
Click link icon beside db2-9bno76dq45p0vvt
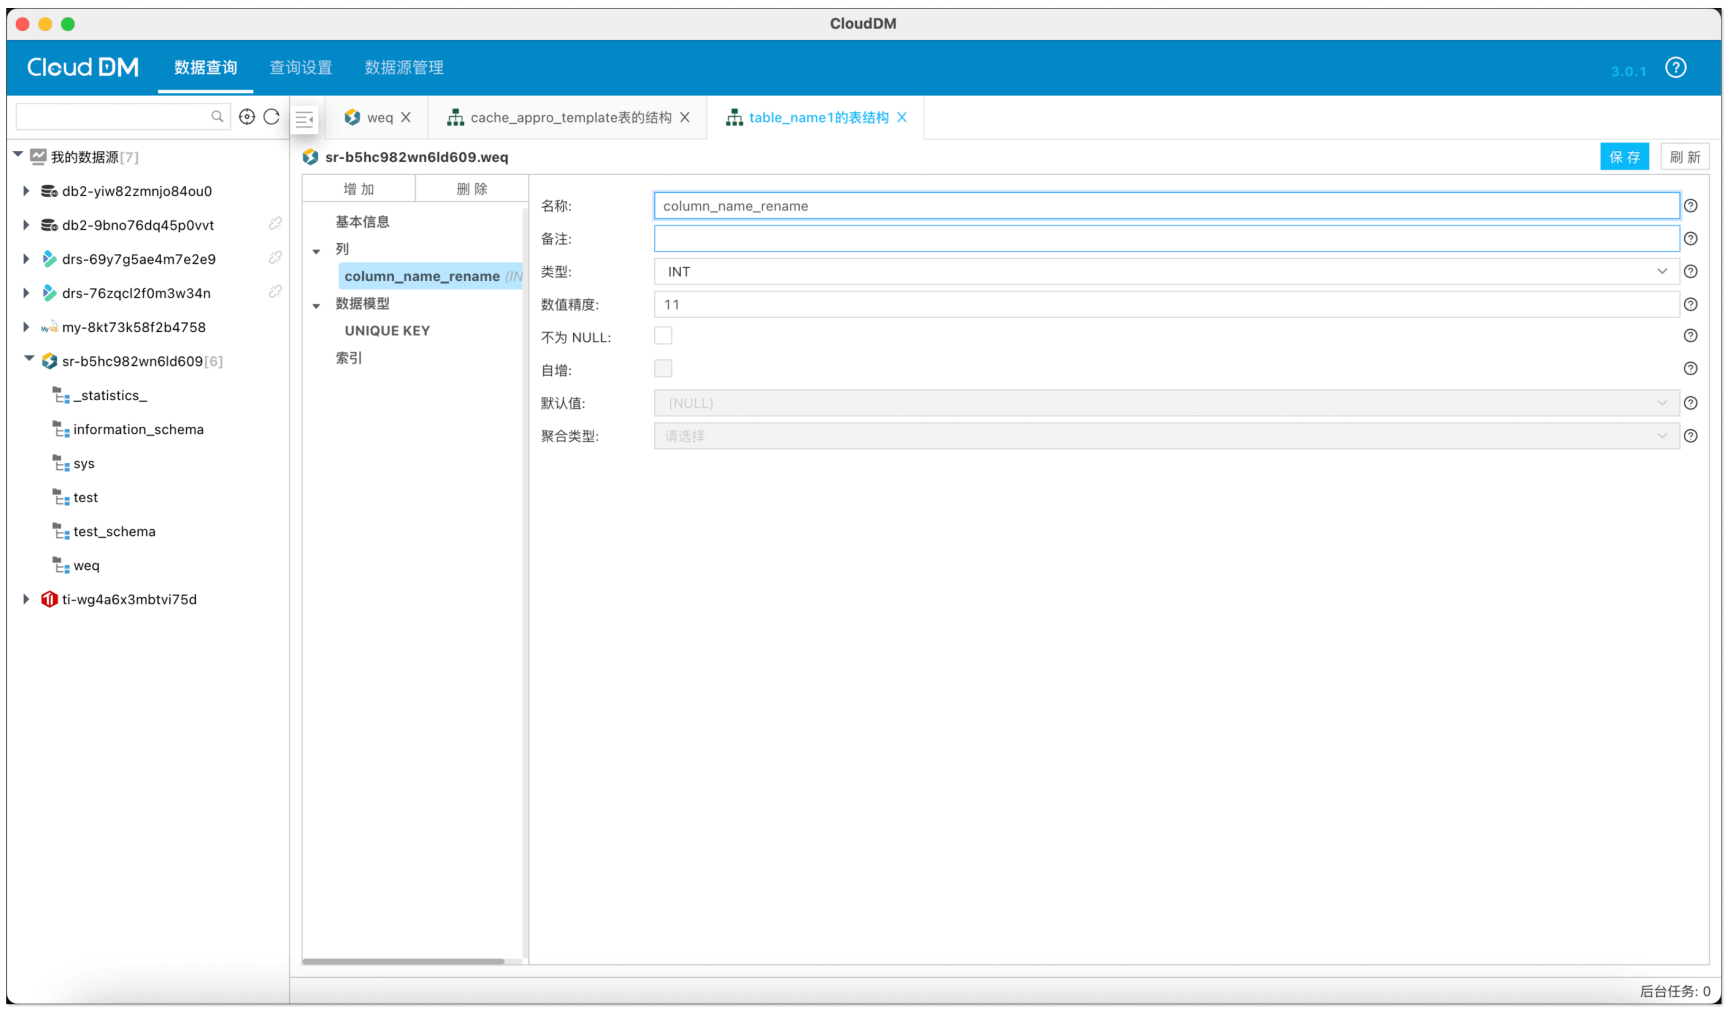click(275, 224)
